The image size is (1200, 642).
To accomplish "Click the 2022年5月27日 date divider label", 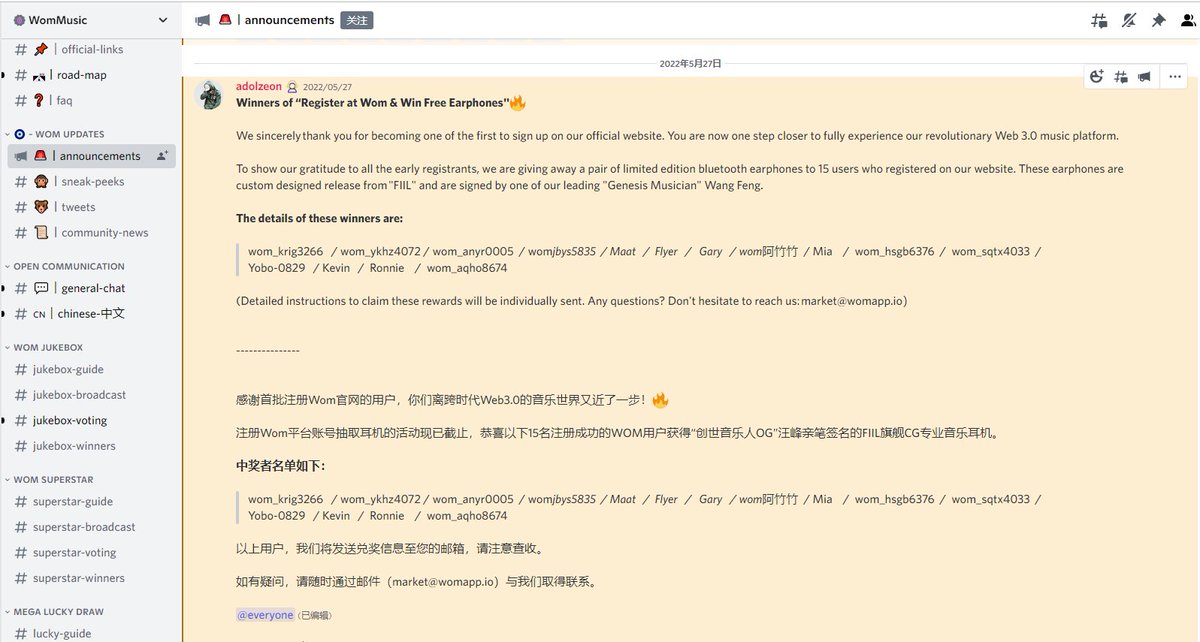I will click(x=690, y=63).
